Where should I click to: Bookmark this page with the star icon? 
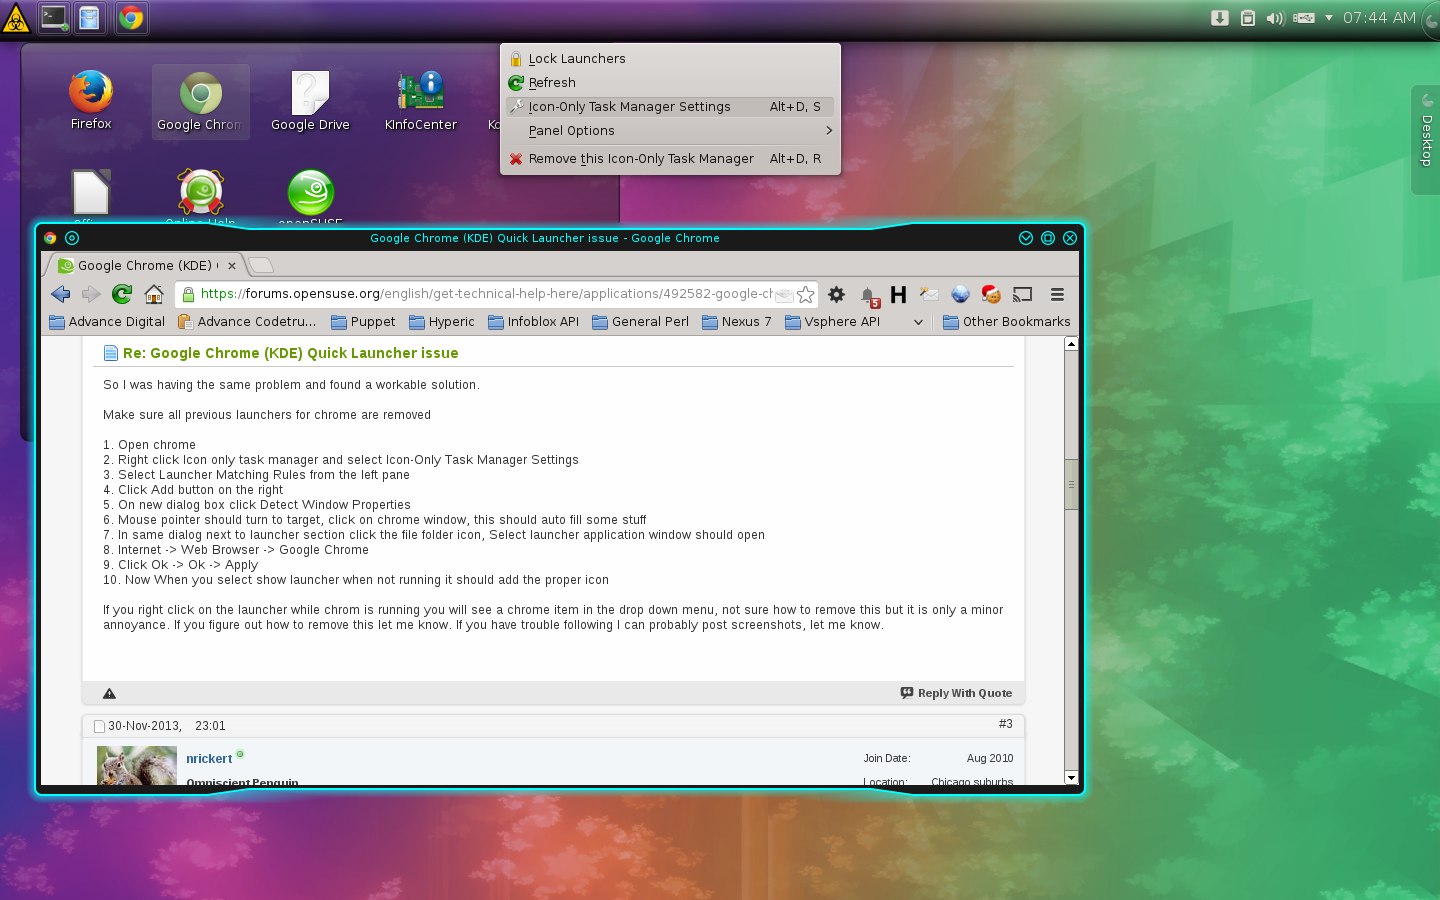click(806, 294)
